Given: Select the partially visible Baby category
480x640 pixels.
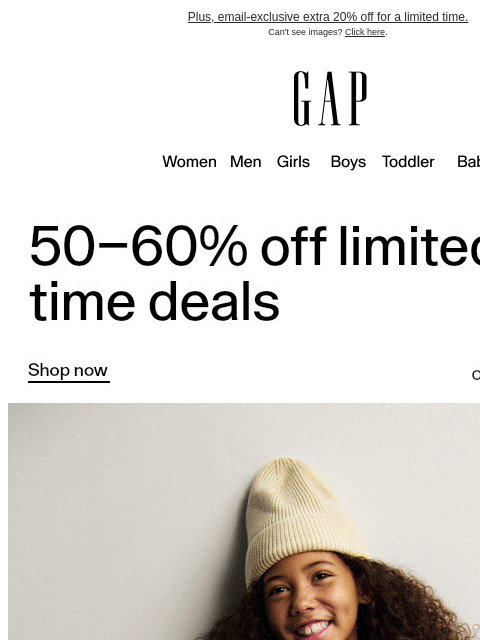Looking at the screenshot, I should pos(469,162).
